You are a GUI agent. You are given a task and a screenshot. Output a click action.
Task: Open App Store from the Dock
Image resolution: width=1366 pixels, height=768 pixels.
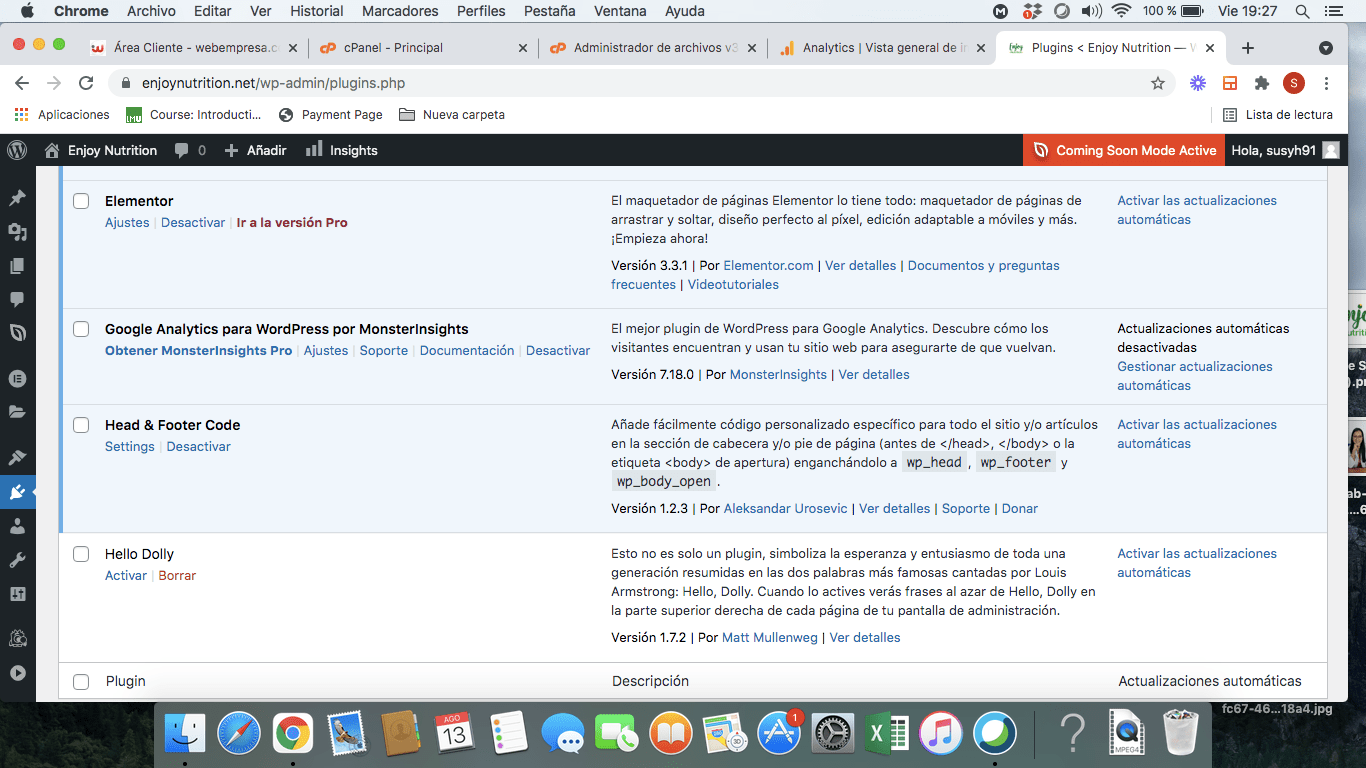pos(779,734)
